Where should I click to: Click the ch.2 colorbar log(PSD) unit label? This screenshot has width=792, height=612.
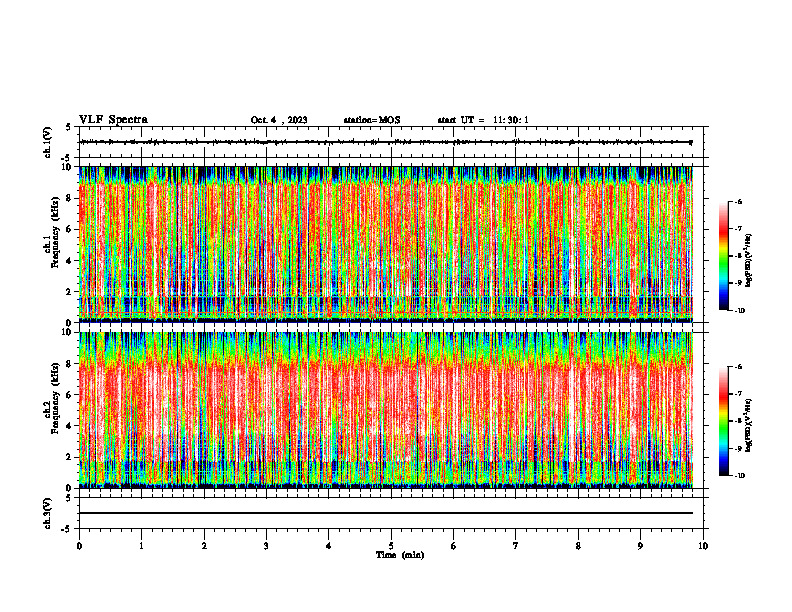(749, 425)
